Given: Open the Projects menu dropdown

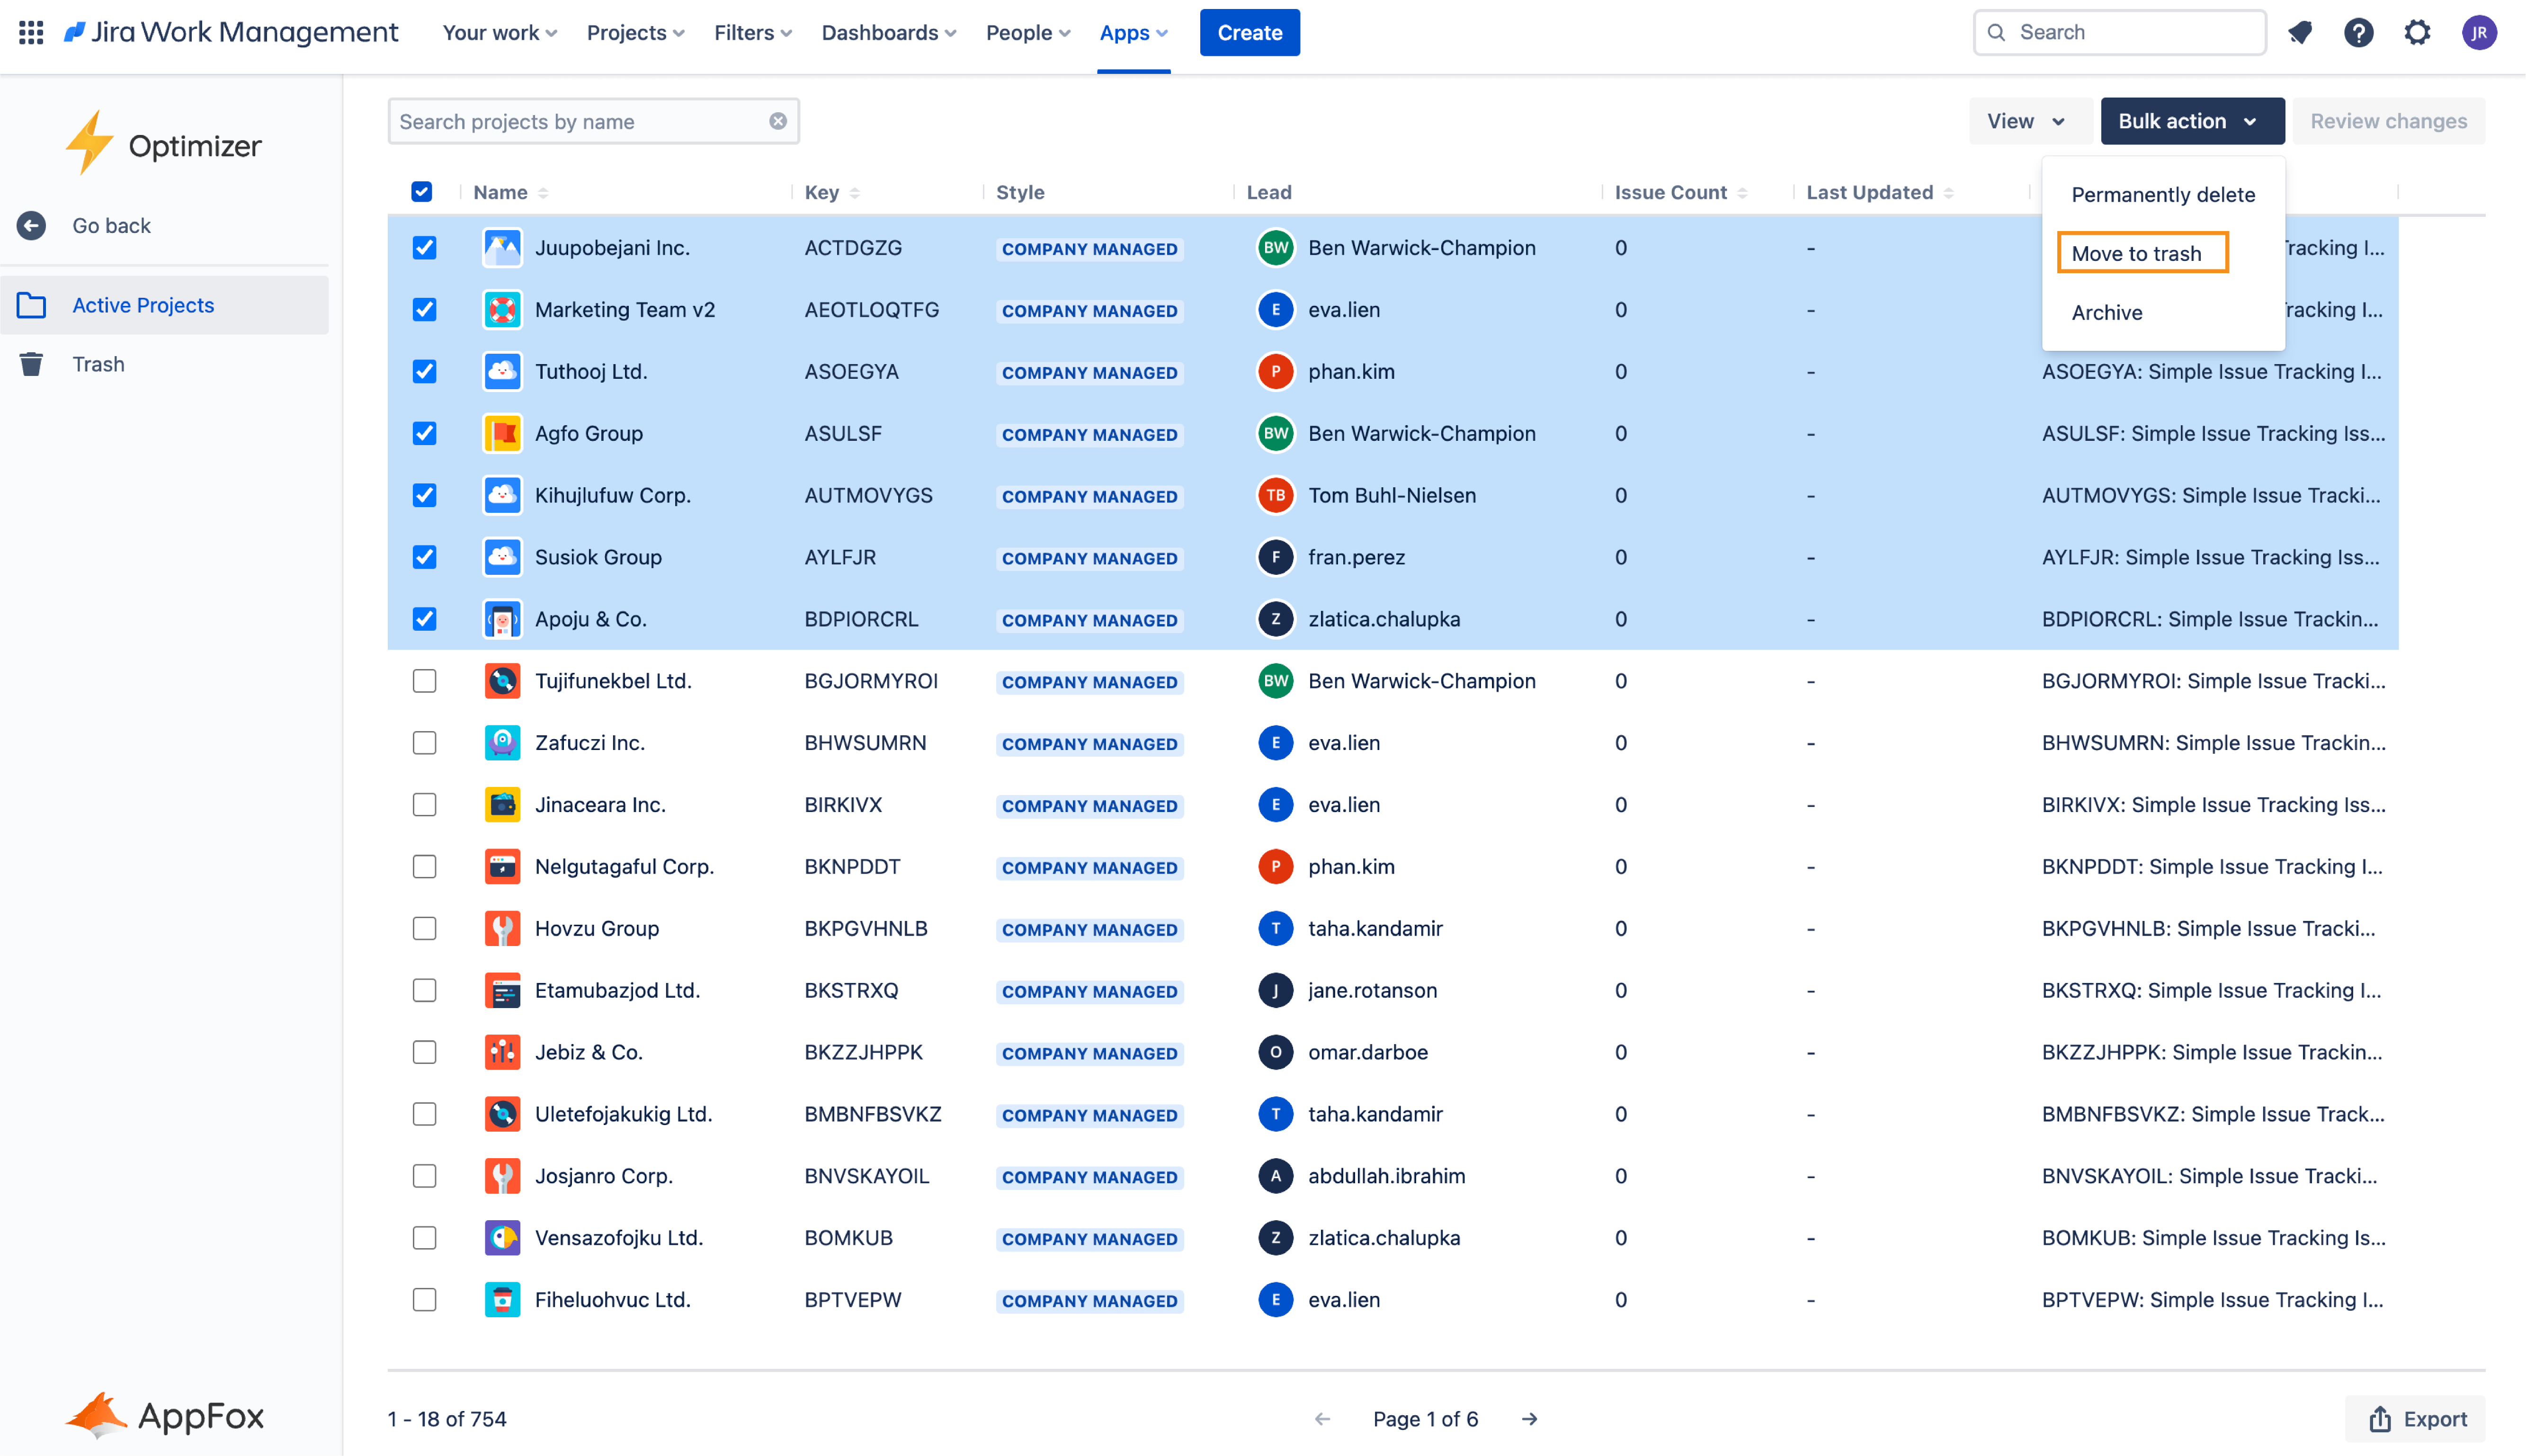Looking at the screenshot, I should point(635,33).
